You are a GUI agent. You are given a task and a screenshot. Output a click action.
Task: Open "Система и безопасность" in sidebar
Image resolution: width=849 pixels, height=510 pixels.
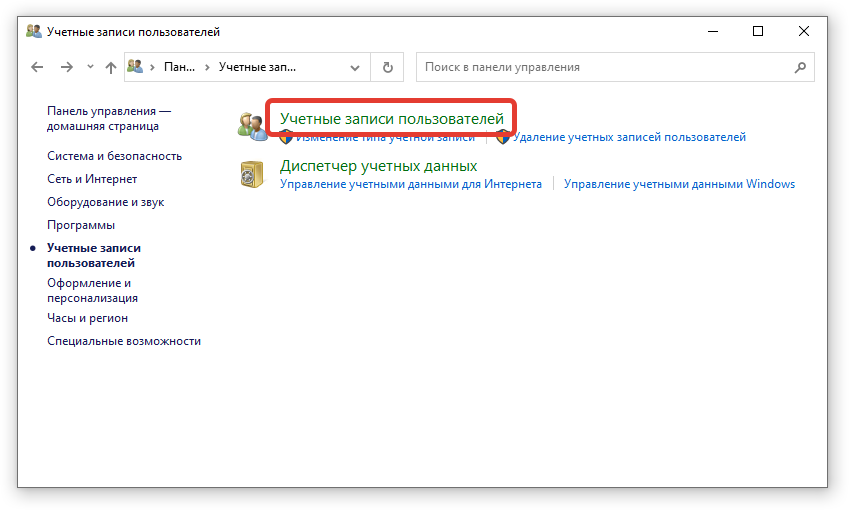[114, 156]
